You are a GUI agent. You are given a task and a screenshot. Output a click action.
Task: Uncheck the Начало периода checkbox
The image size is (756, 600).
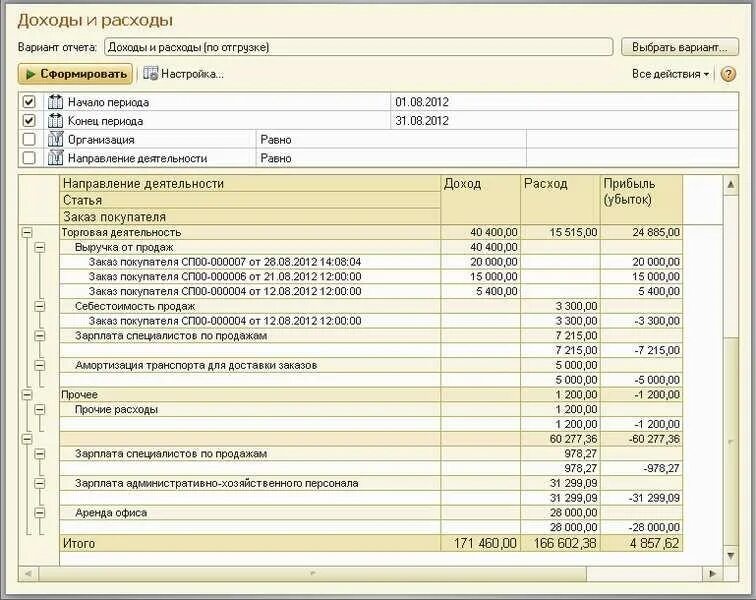click(29, 102)
